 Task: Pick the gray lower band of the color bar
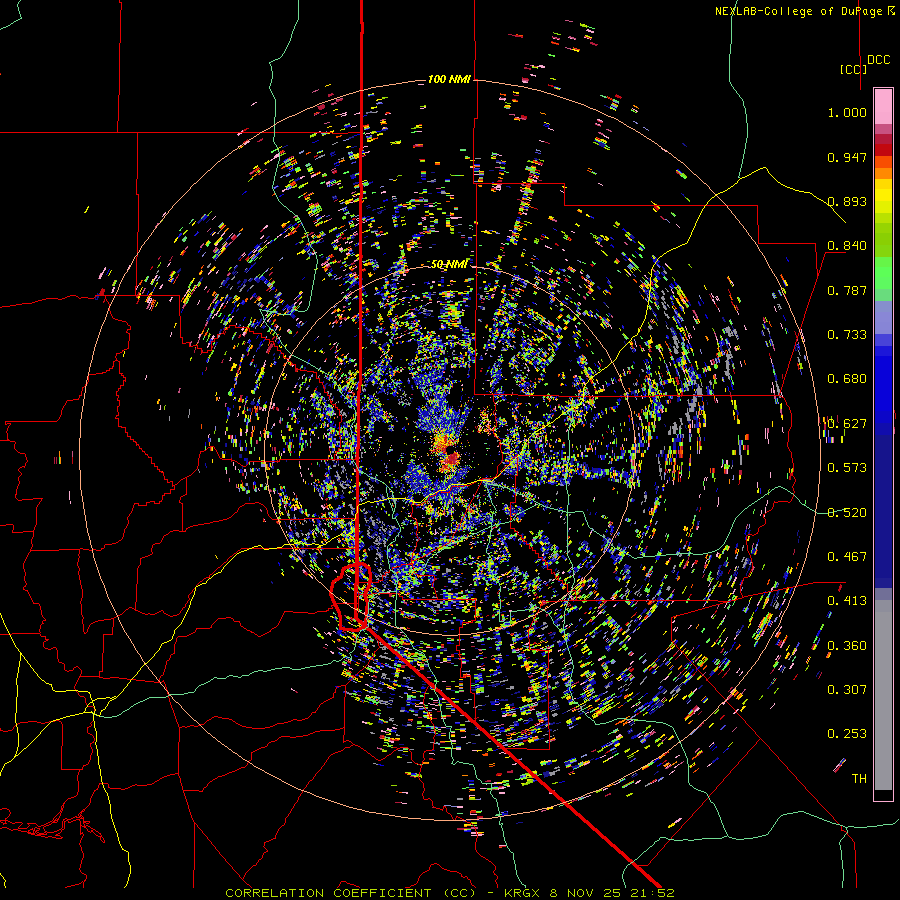coord(883,695)
